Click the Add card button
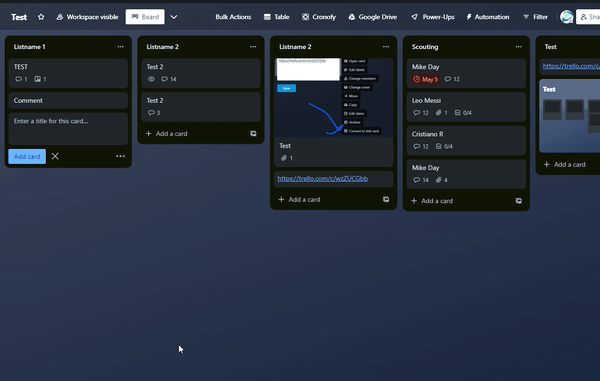This screenshot has height=381, width=600. click(x=27, y=156)
